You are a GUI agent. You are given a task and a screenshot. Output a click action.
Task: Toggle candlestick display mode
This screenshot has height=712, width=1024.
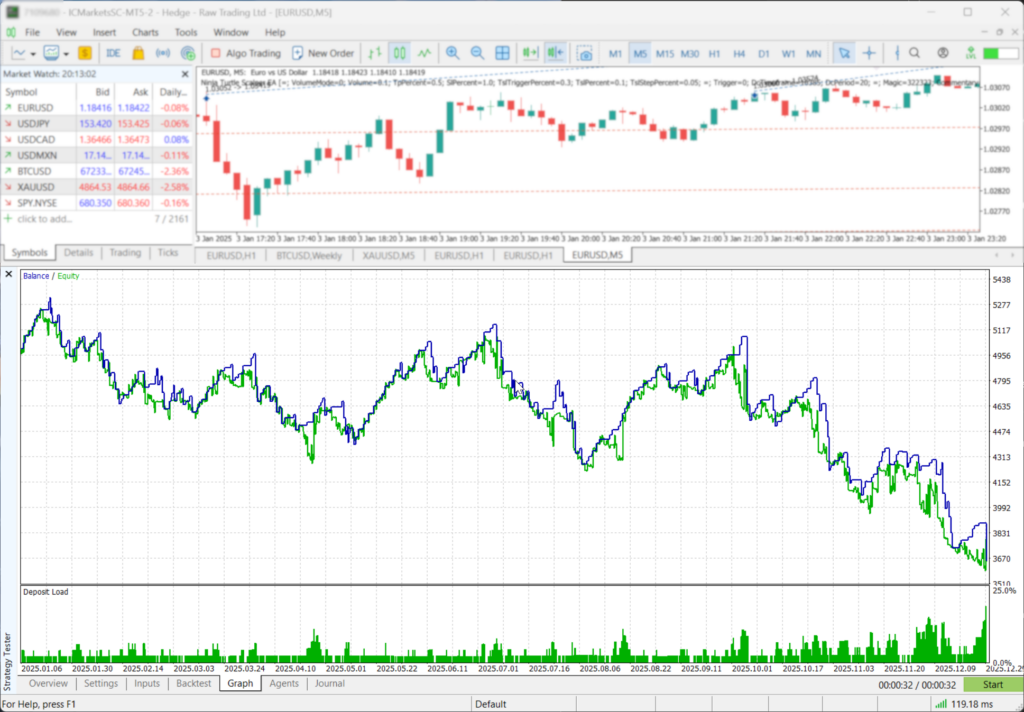tap(399, 53)
